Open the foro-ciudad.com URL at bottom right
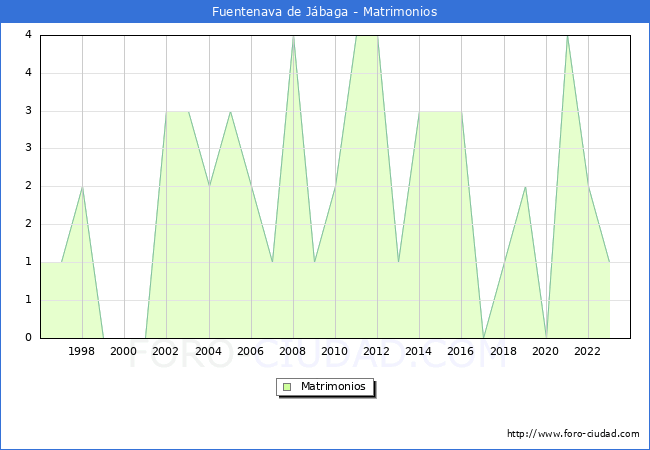650x450 pixels. pyautogui.click(x=573, y=434)
